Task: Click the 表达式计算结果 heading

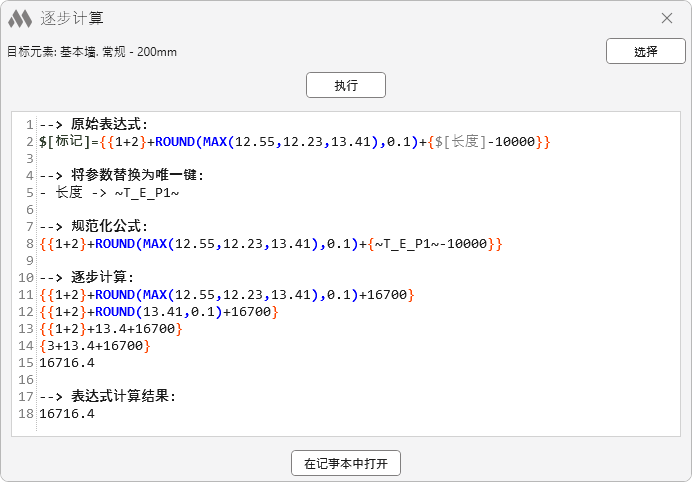Action: tap(108, 397)
